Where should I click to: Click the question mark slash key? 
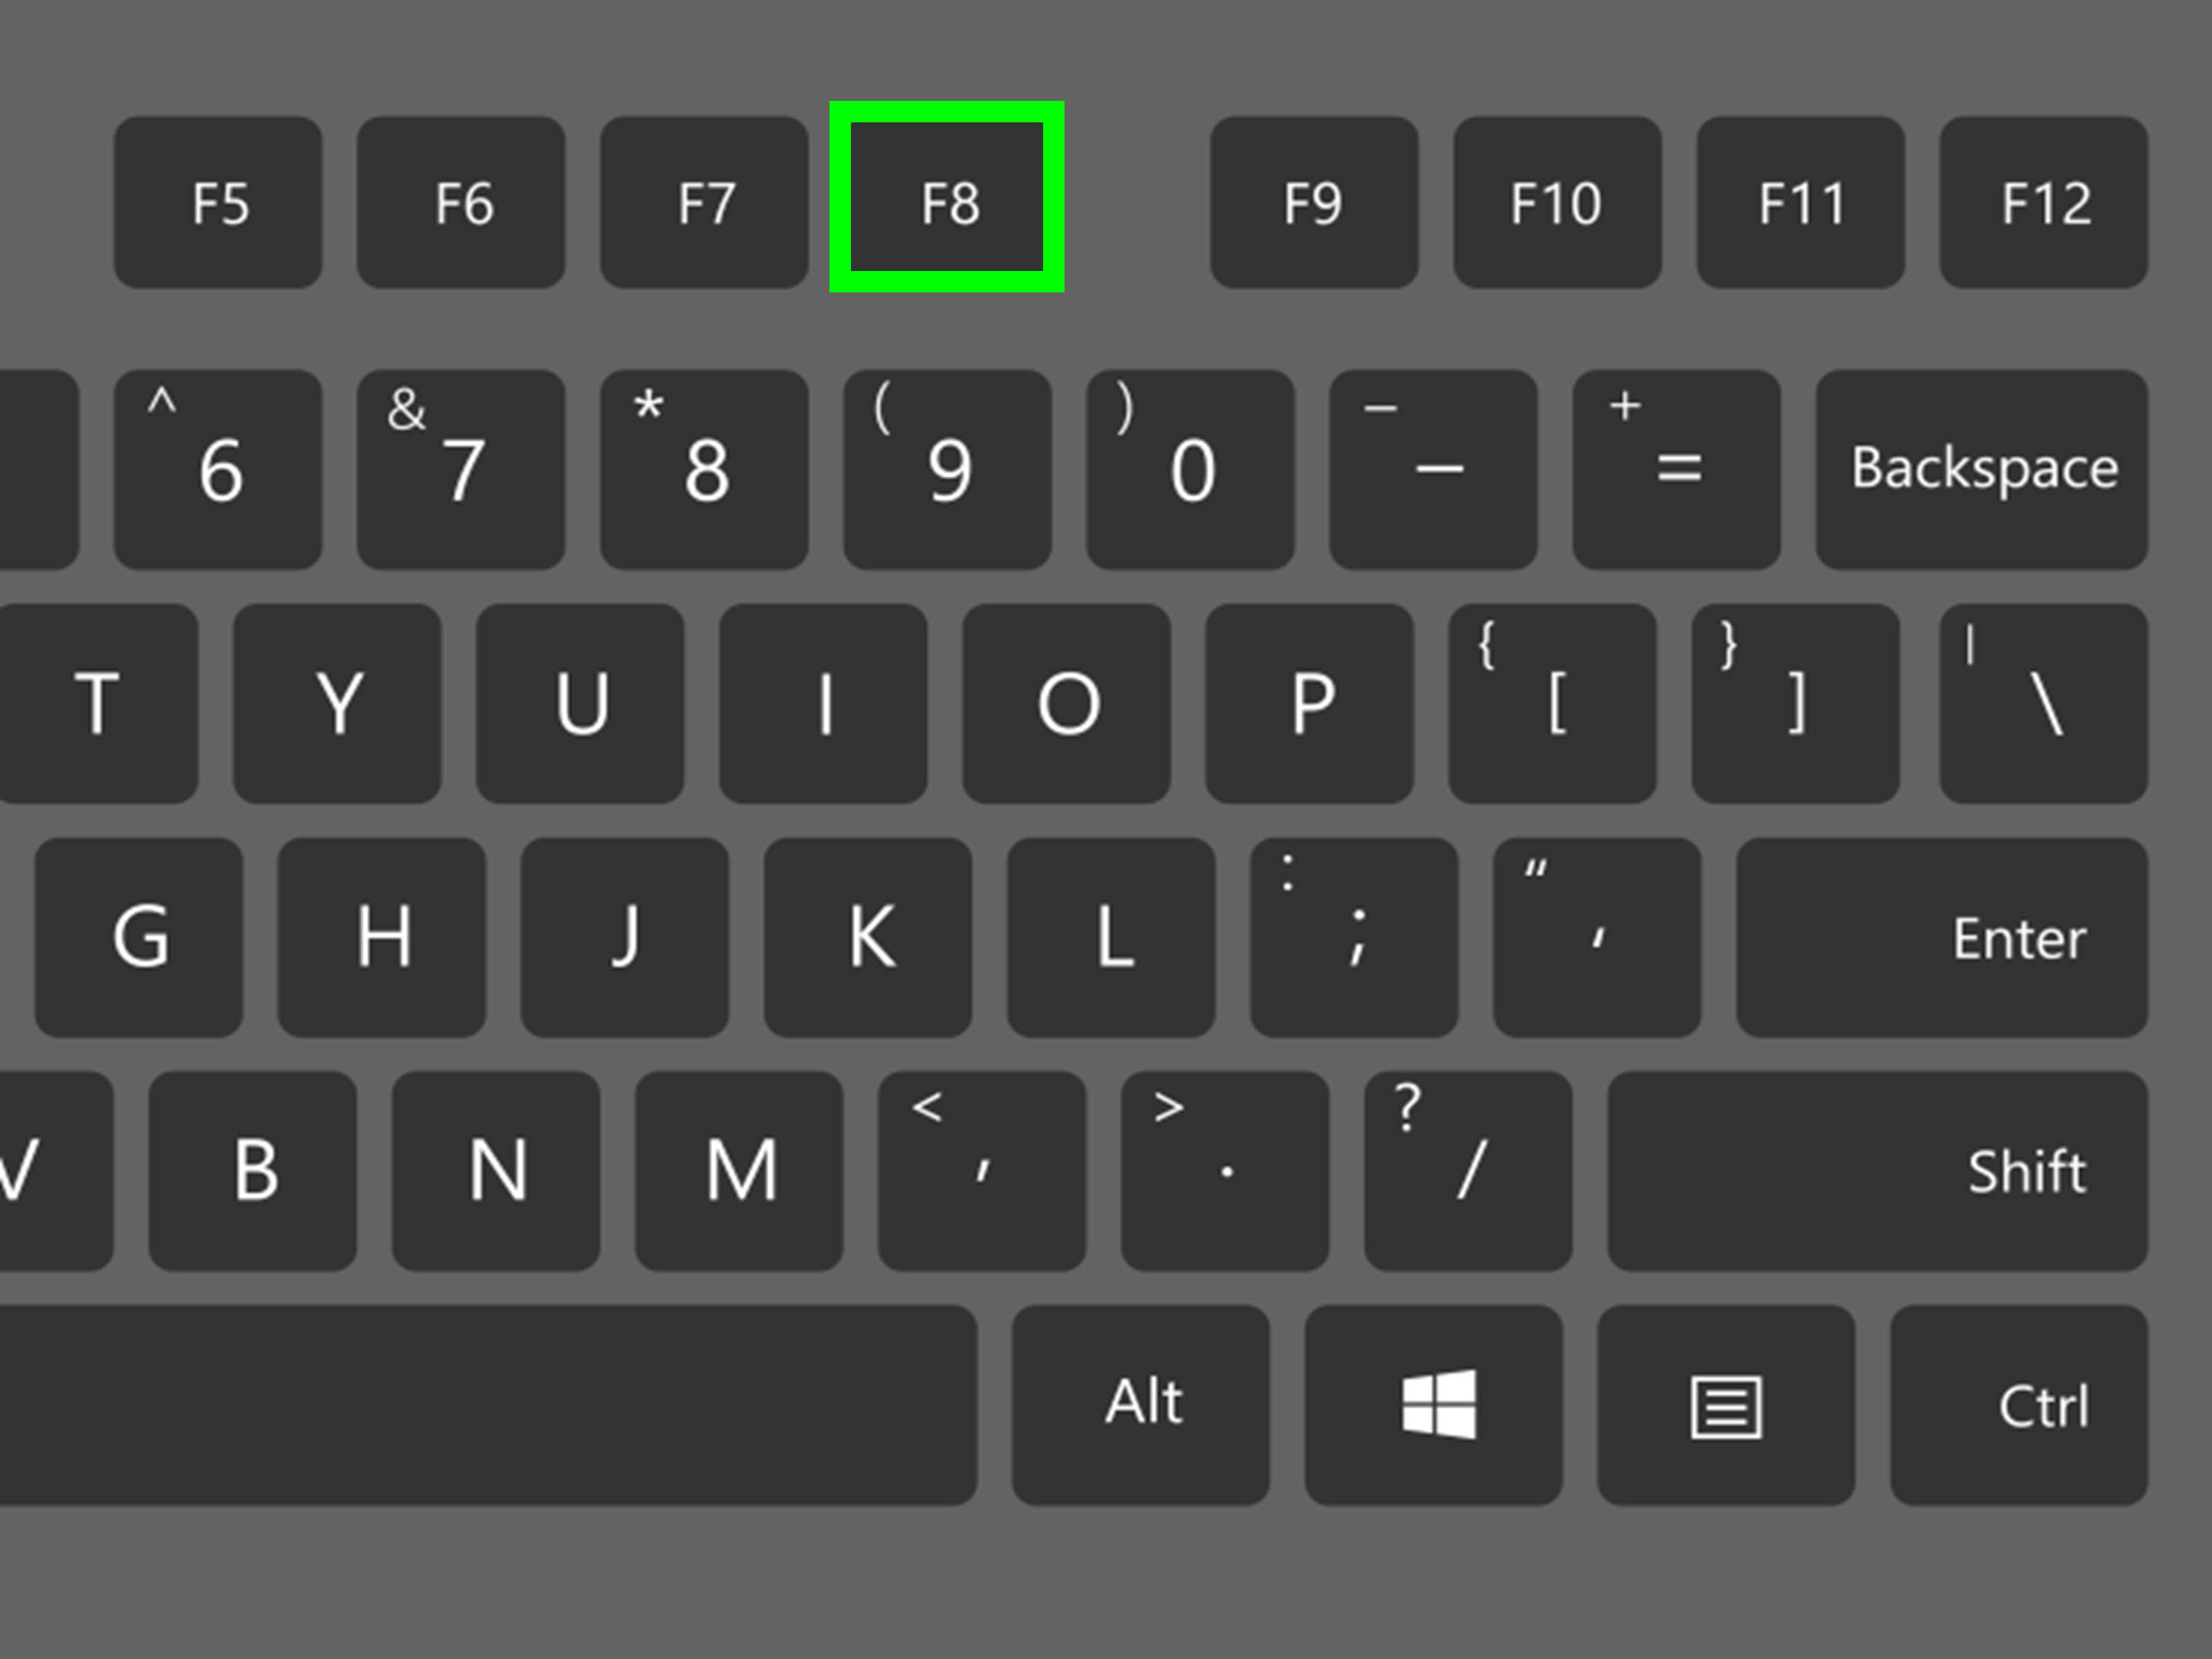1468,1171
